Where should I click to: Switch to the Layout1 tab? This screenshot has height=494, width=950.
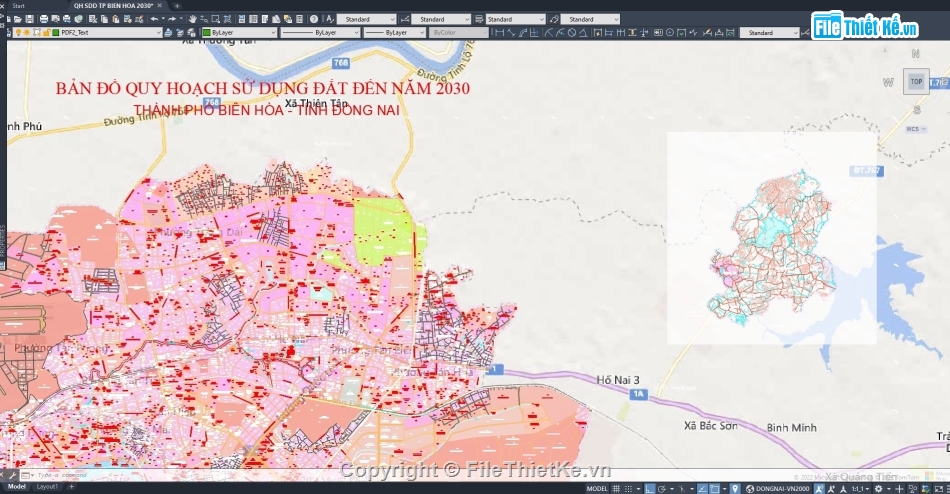coord(47,487)
